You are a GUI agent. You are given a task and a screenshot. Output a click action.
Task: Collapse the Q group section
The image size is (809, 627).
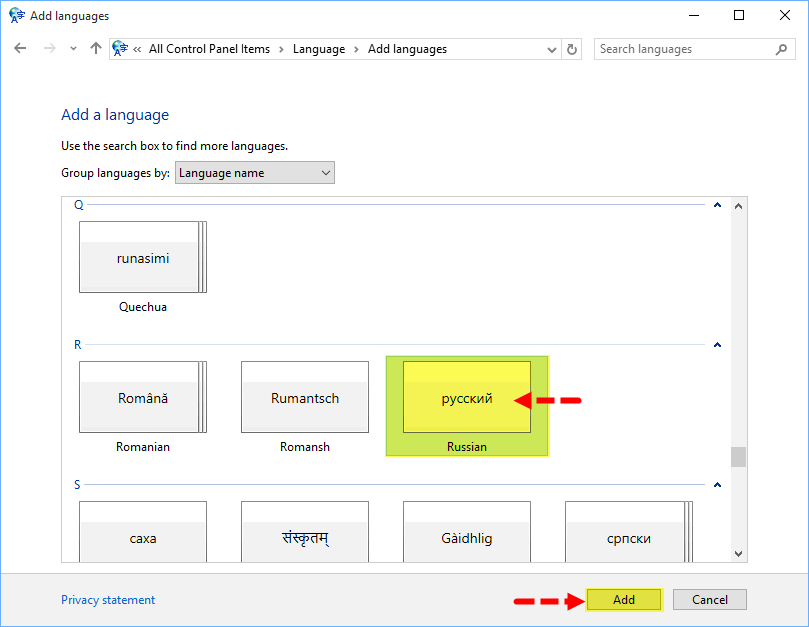717,205
